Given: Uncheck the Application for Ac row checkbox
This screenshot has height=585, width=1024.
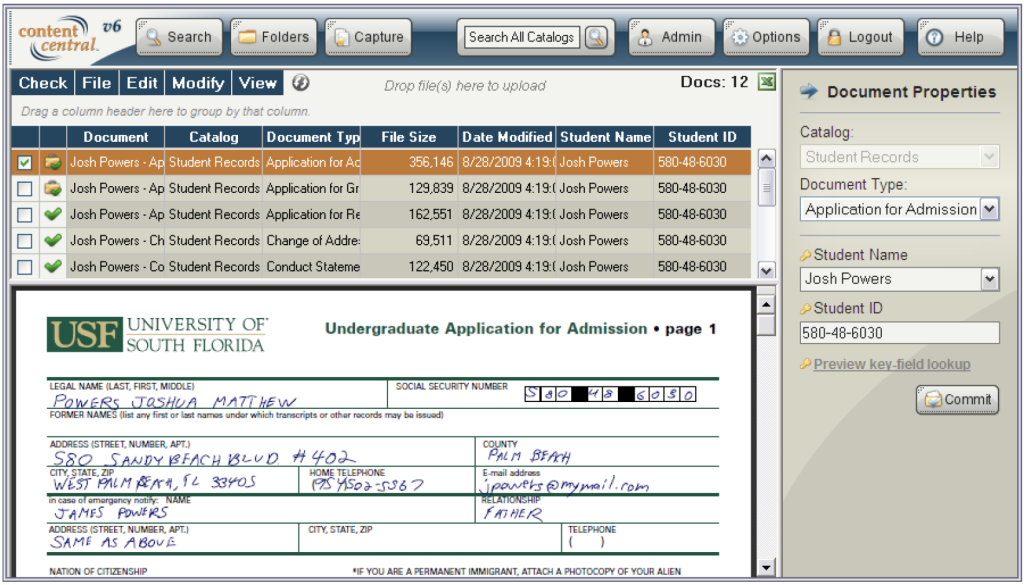Looking at the screenshot, I should click(25, 163).
